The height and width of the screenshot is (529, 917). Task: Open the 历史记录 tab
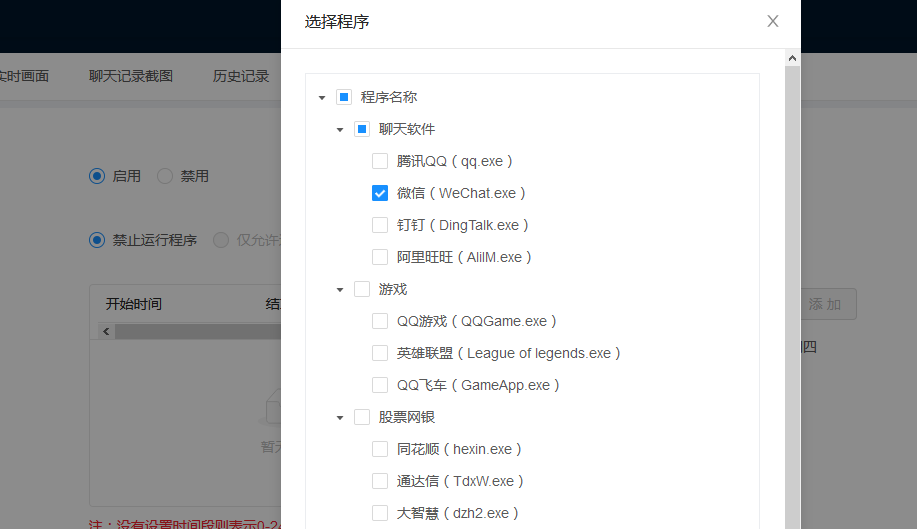click(x=241, y=76)
